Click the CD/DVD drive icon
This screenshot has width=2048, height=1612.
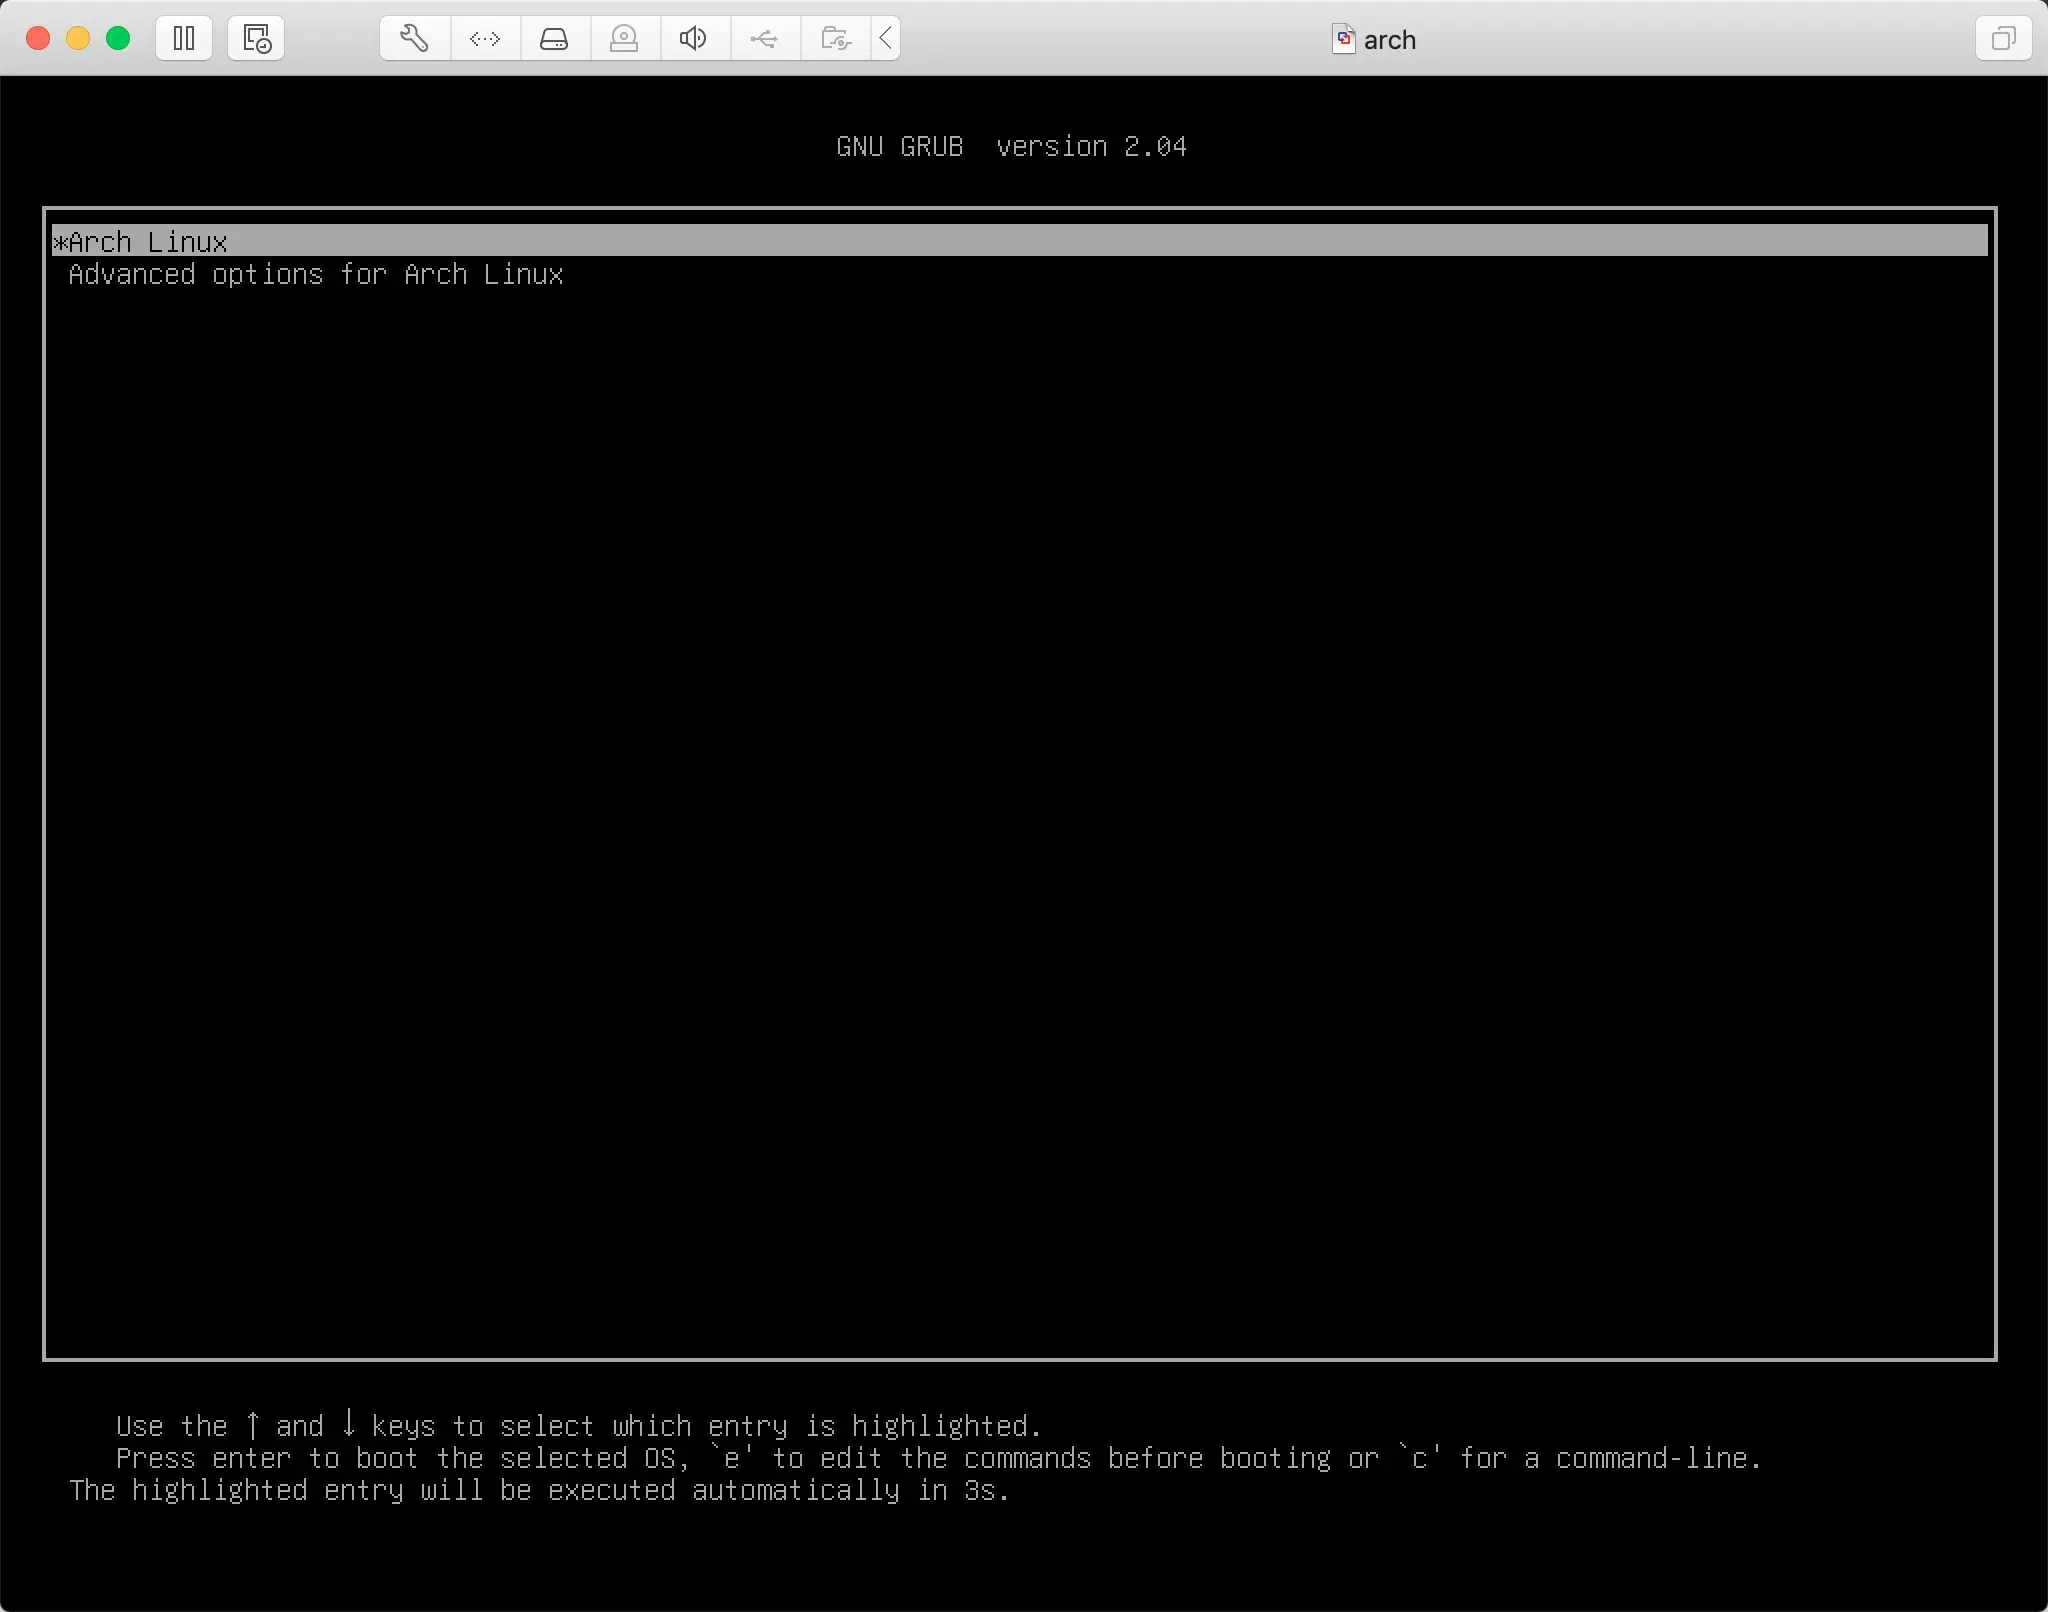click(x=624, y=39)
